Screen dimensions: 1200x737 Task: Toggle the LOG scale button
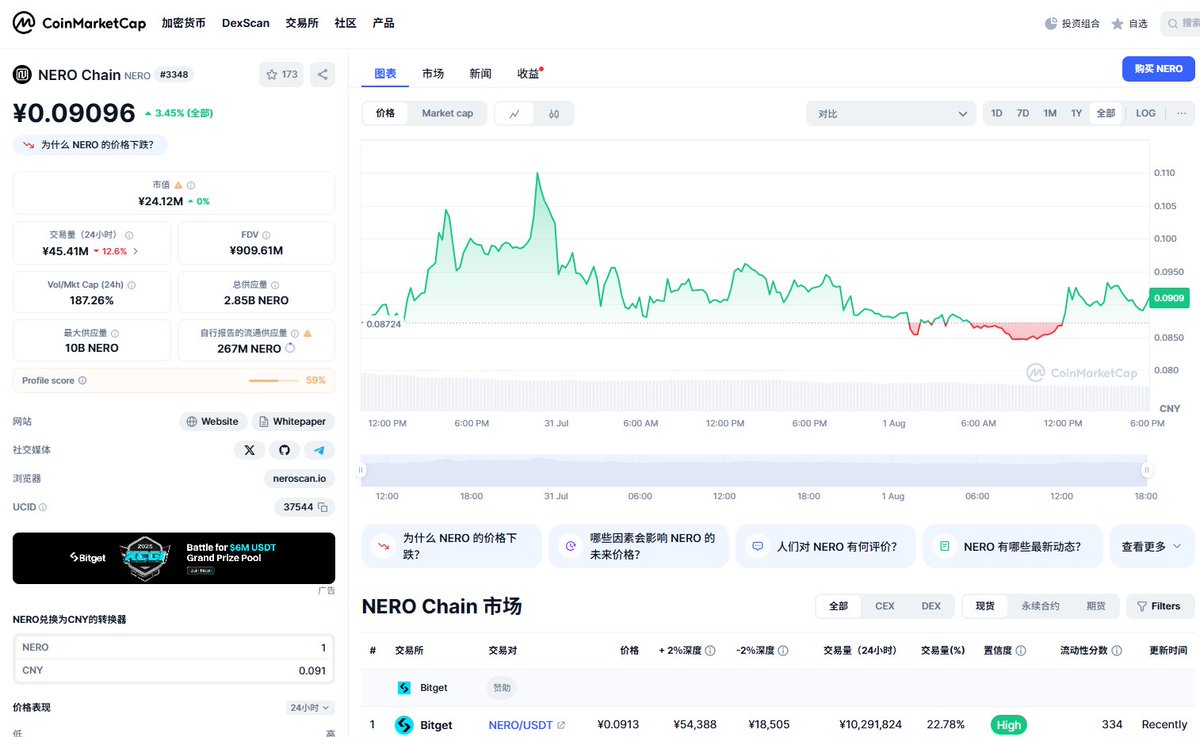click(1146, 113)
